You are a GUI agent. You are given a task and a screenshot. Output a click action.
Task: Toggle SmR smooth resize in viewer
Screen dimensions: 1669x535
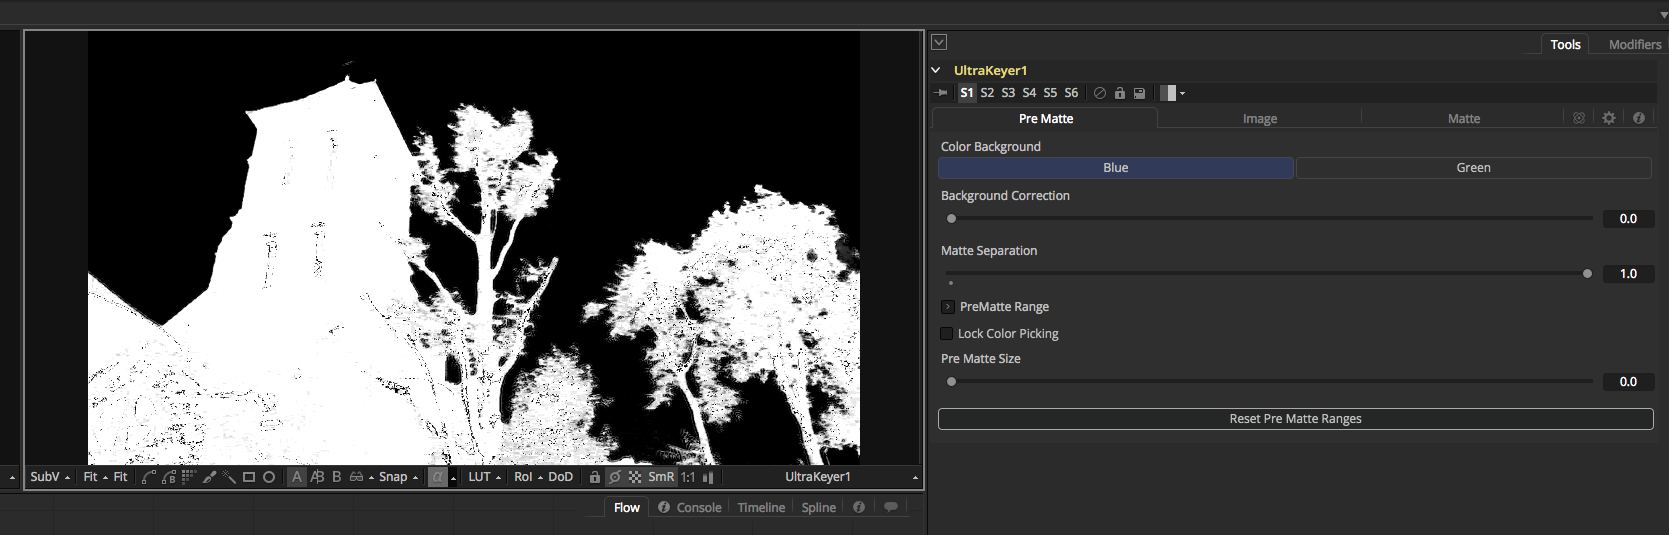tap(661, 477)
